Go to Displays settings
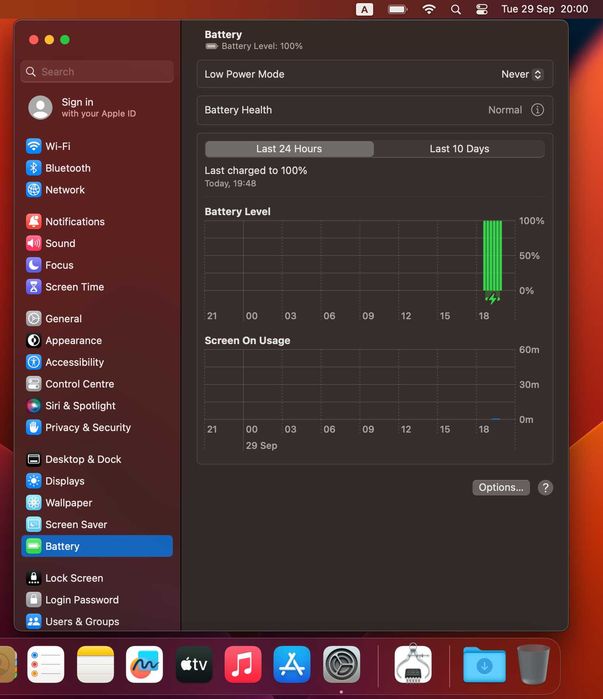Image resolution: width=603 pixels, height=699 pixels. [97, 481]
